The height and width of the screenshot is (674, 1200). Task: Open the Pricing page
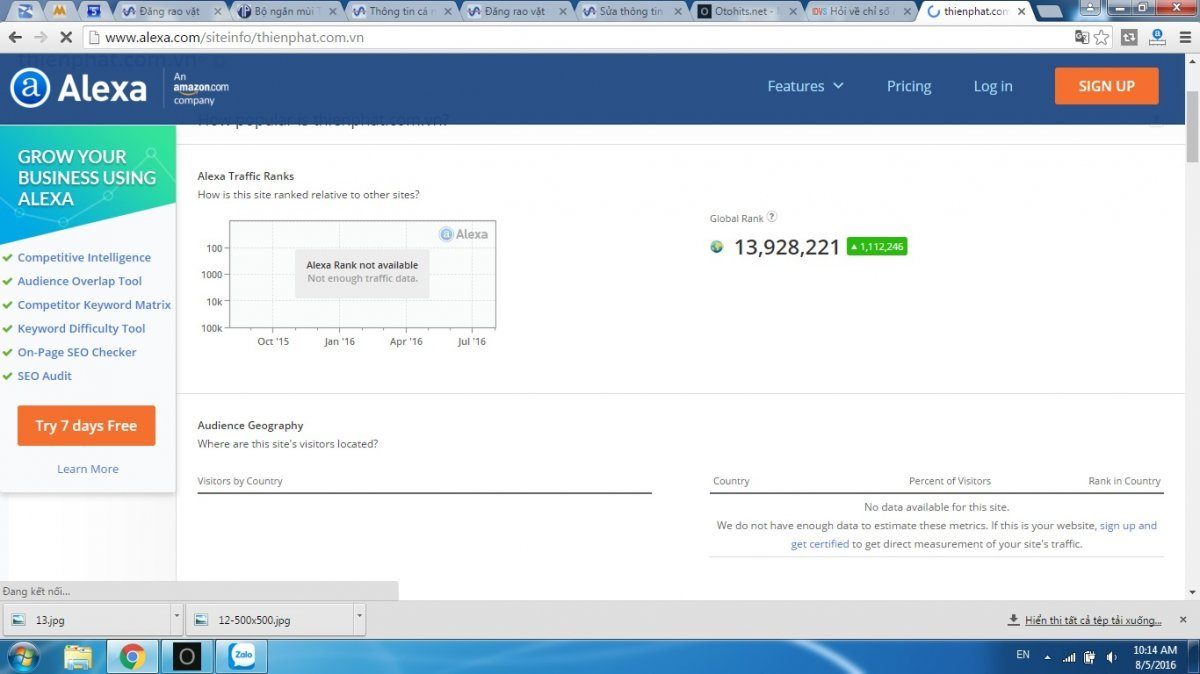[x=909, y=86]
